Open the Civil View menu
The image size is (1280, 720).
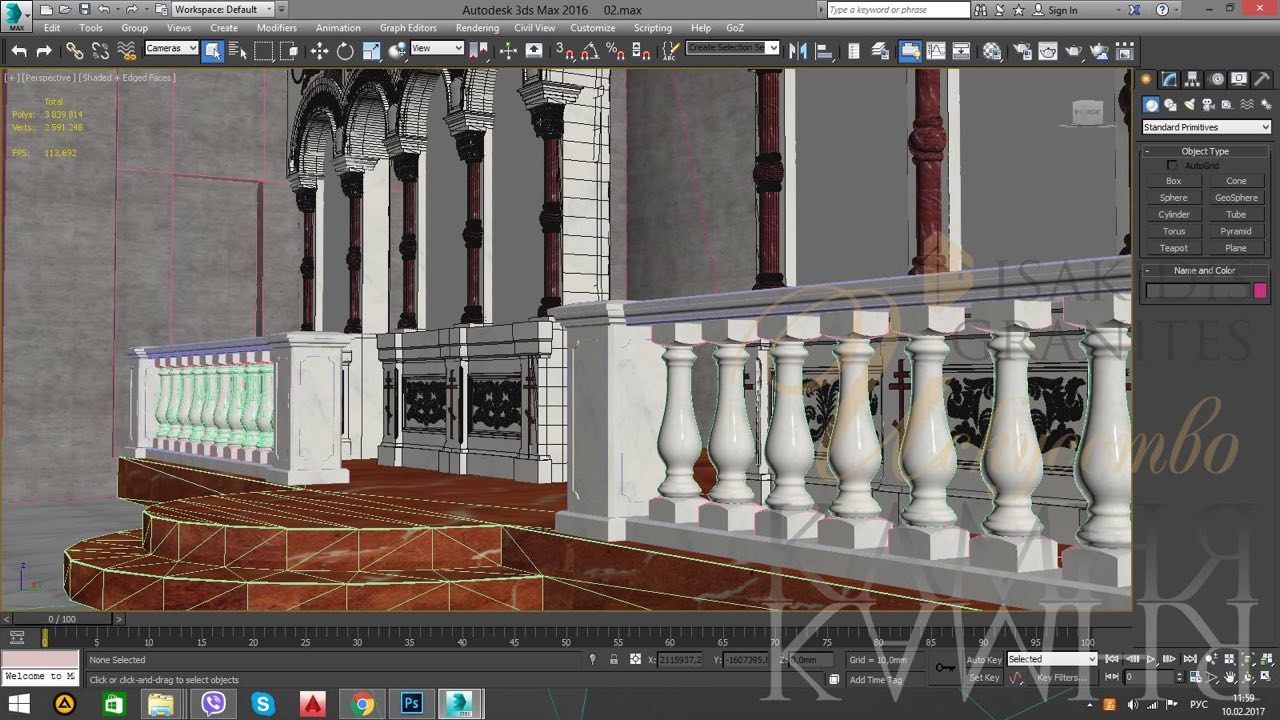coord(535,28)
